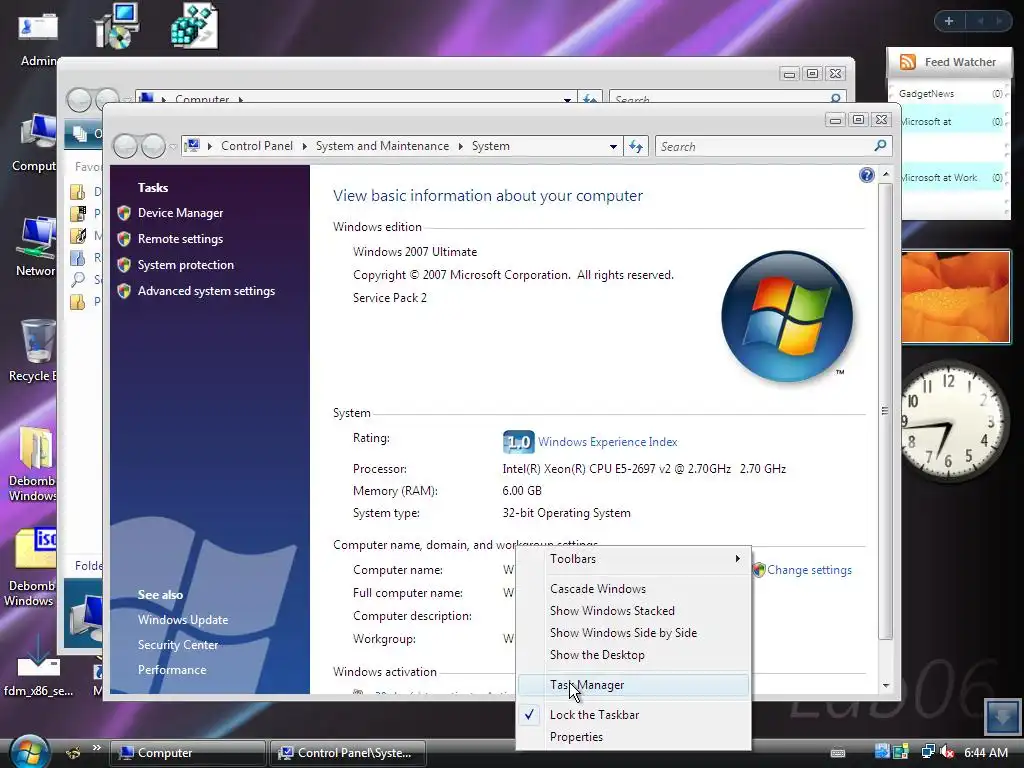Choose Show Windows Side by Side
Screen dimensions: 1024x768
(x=633, y=633)
